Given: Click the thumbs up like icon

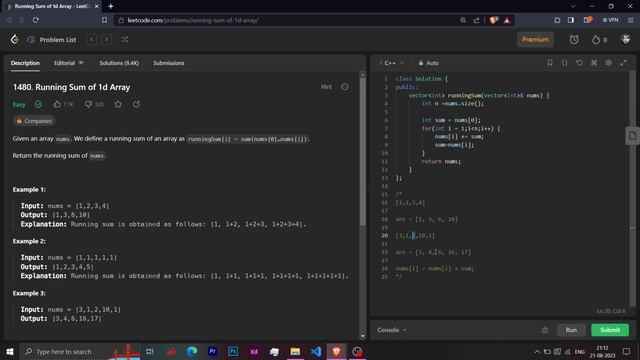Looking at the screenshot, I should (x=57, y=104).
